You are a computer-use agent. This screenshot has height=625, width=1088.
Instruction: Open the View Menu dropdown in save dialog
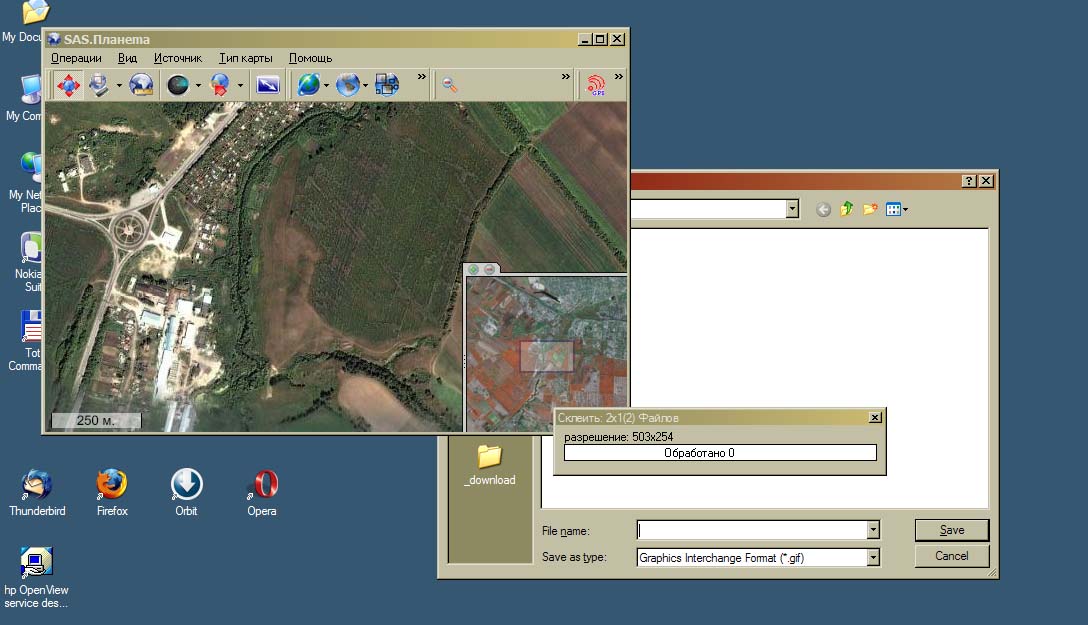click(897, 209)
